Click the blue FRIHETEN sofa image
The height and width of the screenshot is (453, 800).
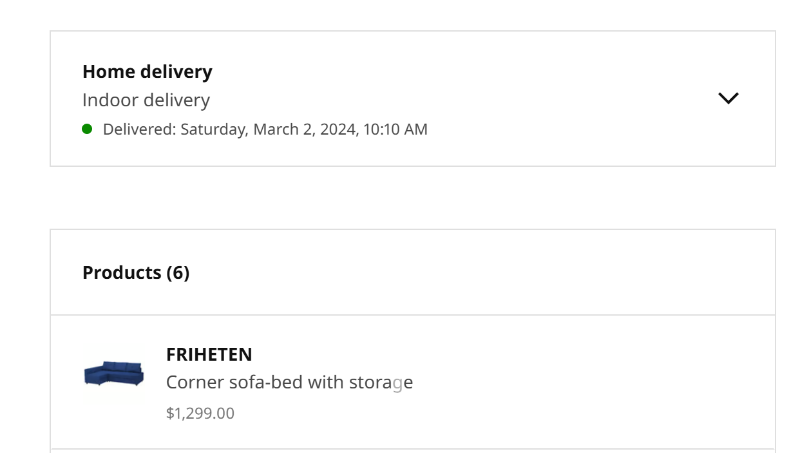tap(114, 375)
